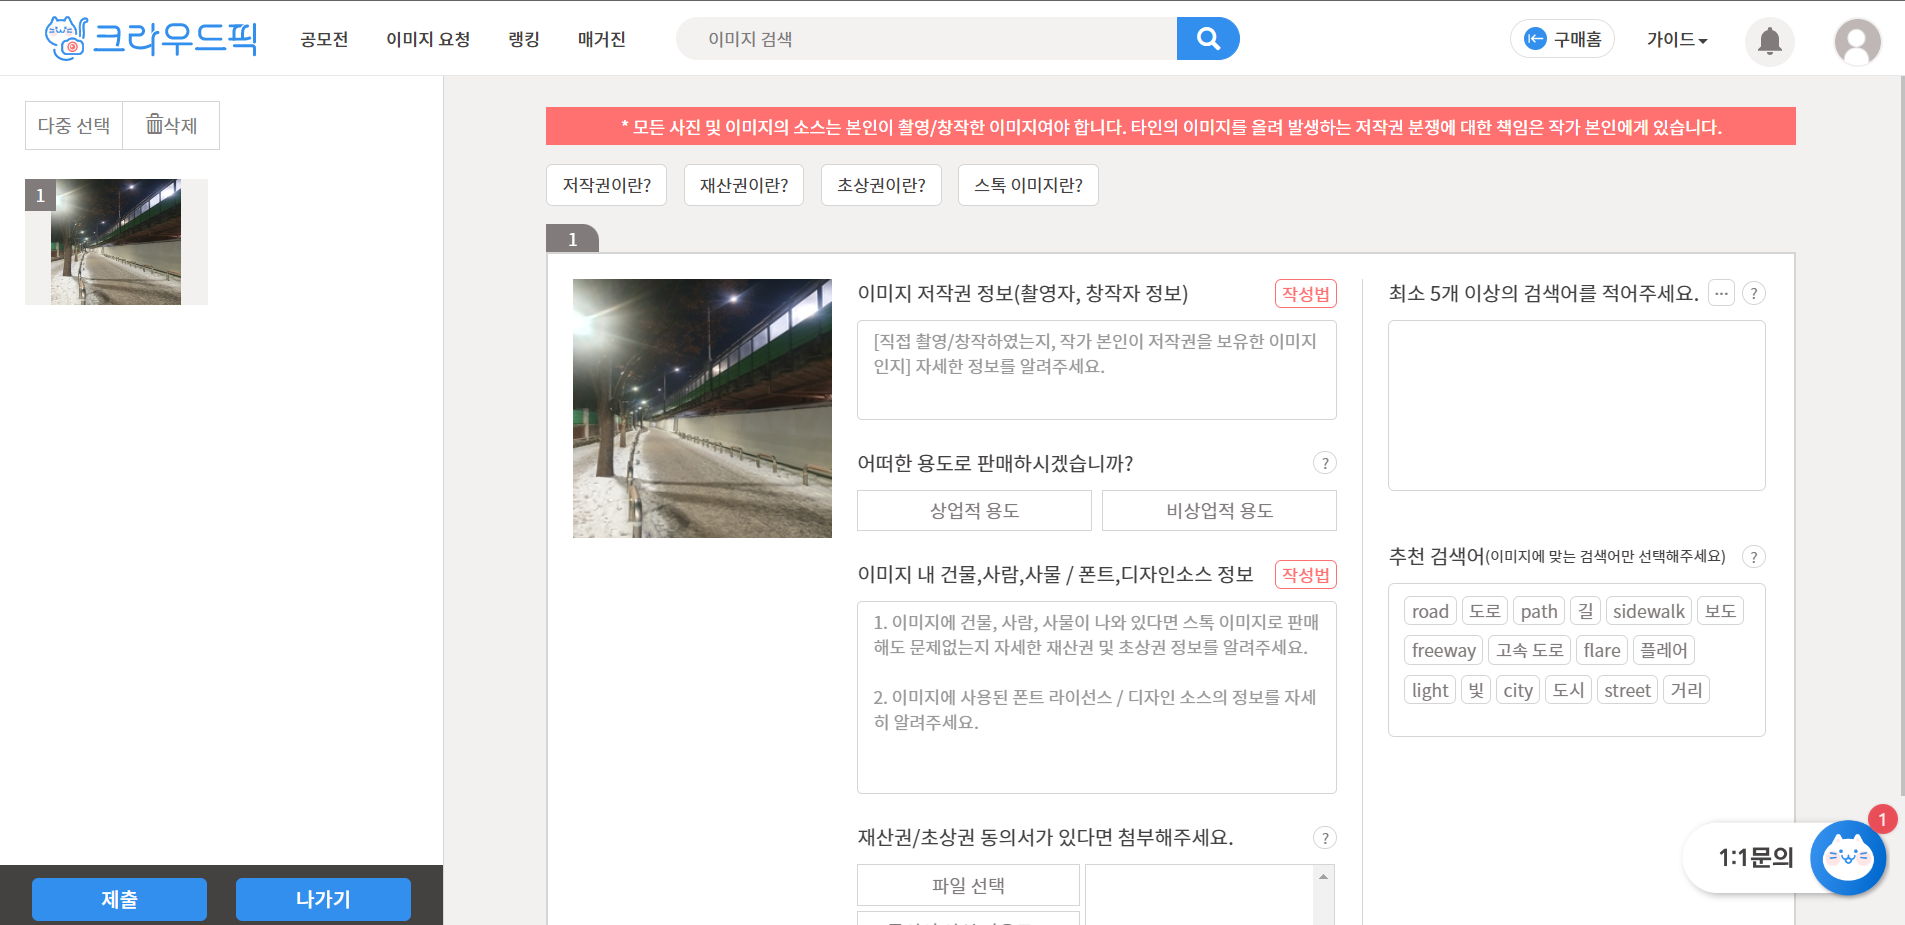Click the Crowdpic cat logo
The image size is (1905, 925).
(x=64, y=38)
